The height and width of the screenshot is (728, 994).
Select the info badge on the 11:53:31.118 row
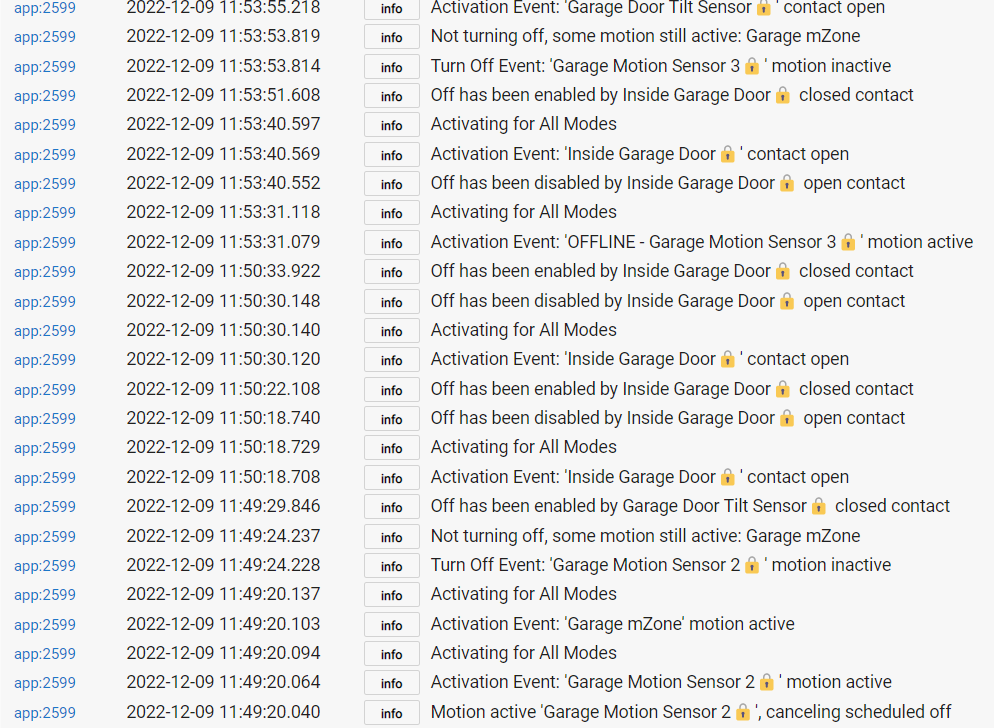(391, 213)
